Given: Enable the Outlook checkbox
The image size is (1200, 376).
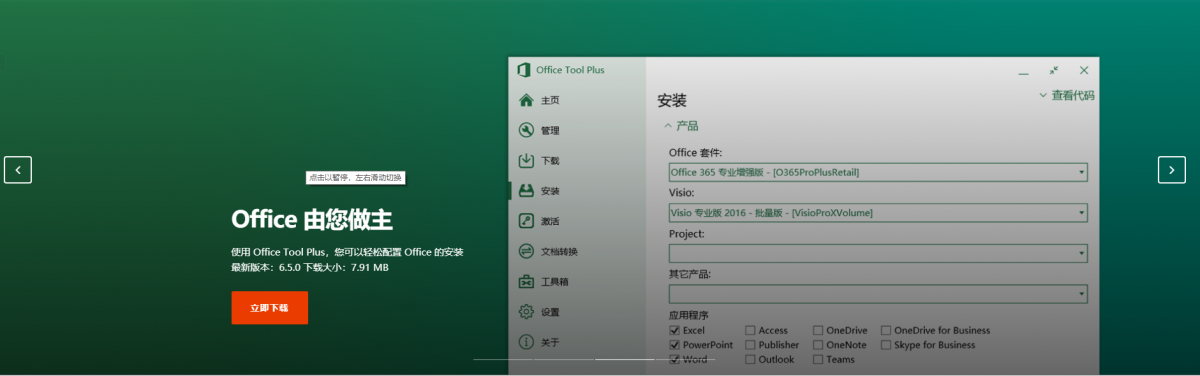Looking at the screenshot, I should (750, 359).
